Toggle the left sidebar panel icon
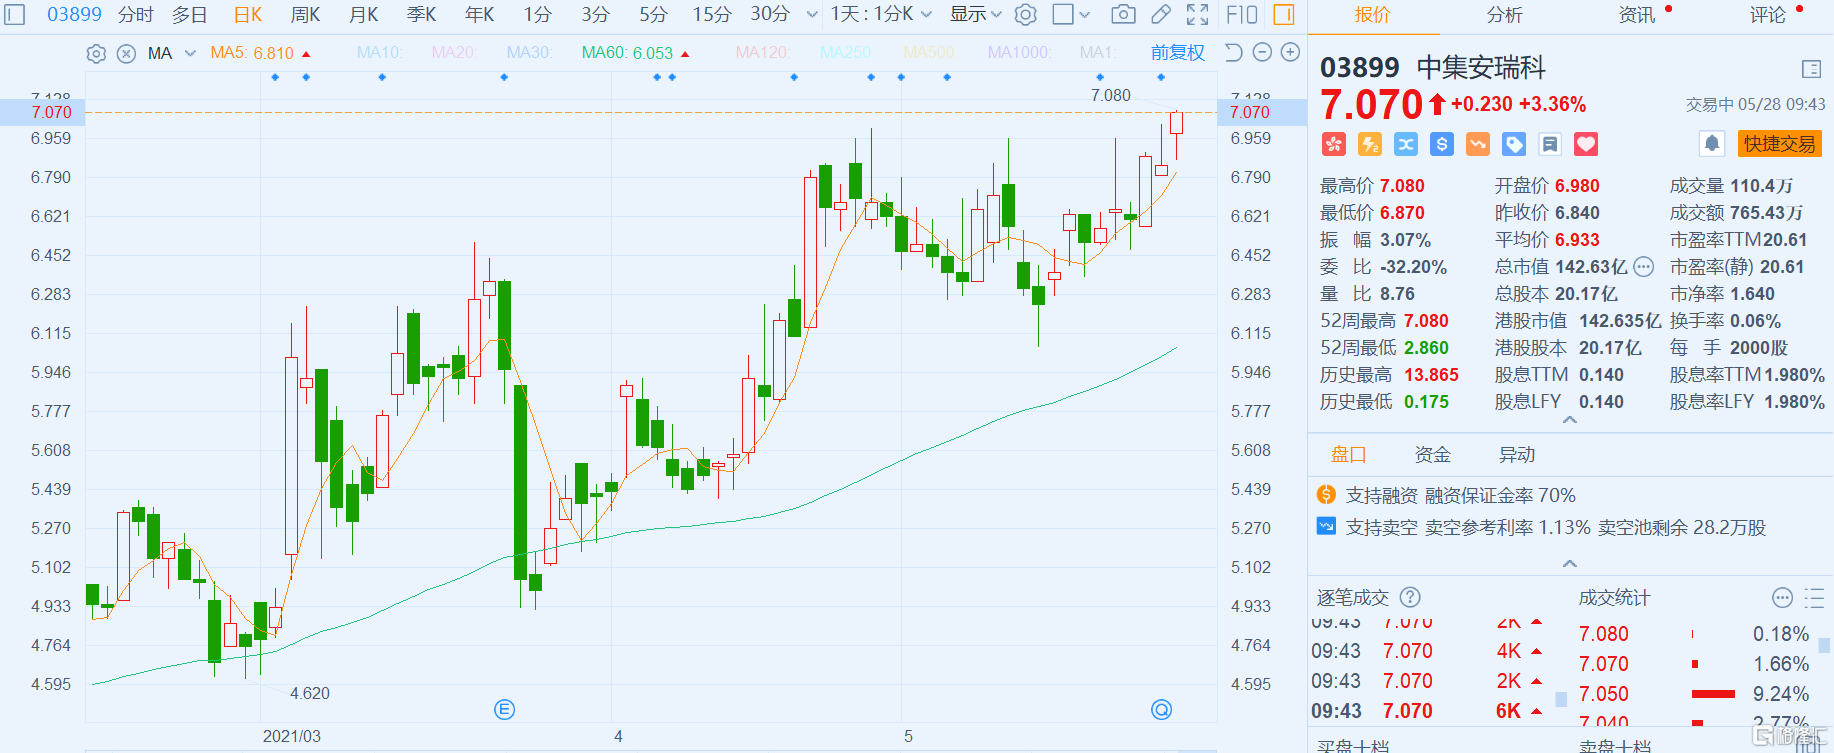Screen dimensions: 1834x753 tap(15, 14)
